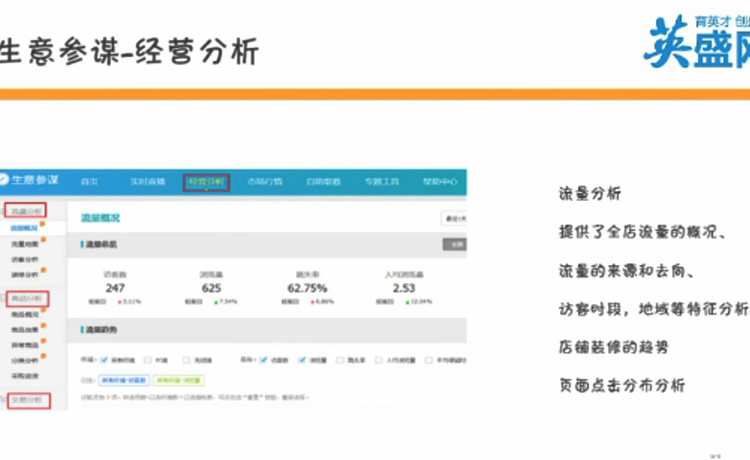Toggle the 所有终端 checkbox
Screen dimensions: 750x460
tap(105, 359)
